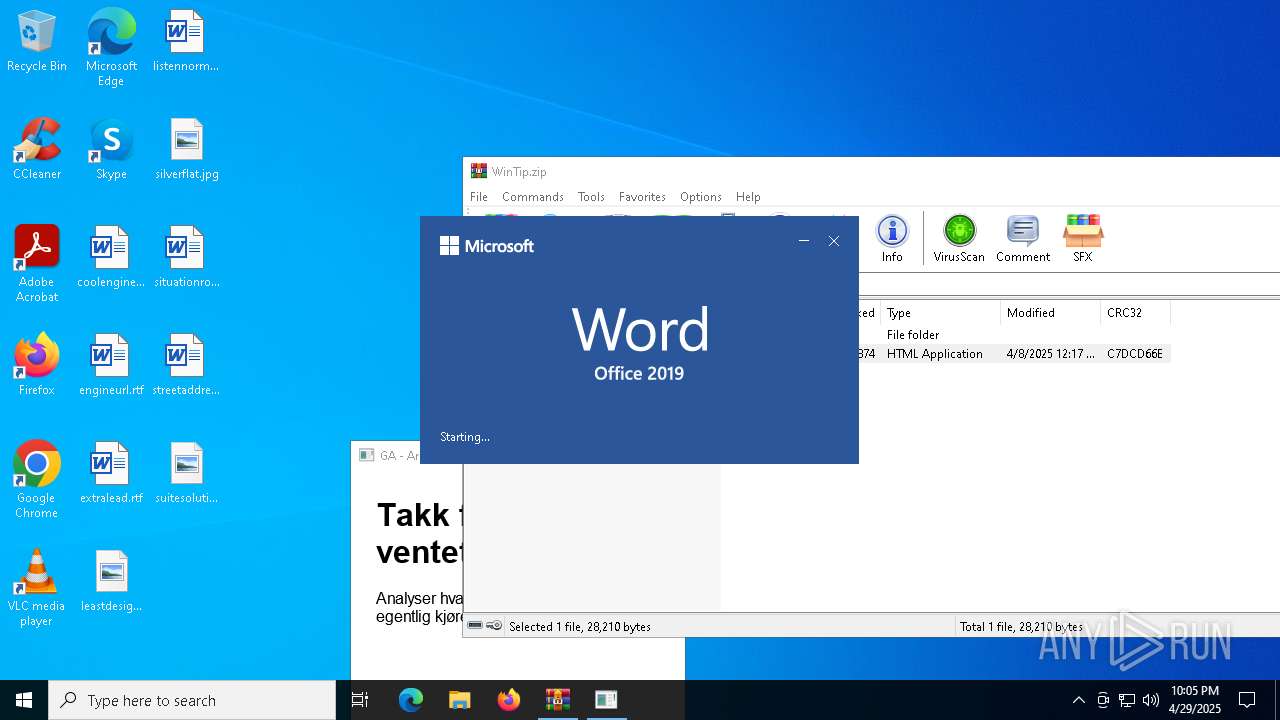Open the Adobe Acrobat desktop shortcut
Screen dimensions: 1280x720
click(37, 264)
